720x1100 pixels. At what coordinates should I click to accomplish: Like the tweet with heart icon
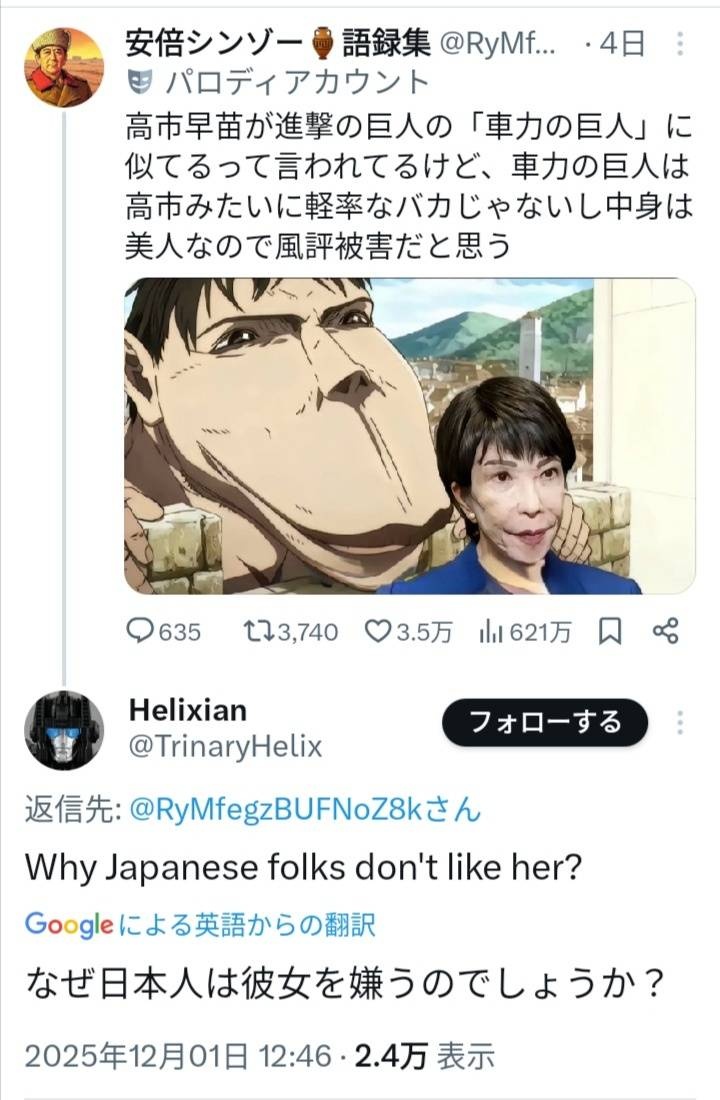(x=377, y=631)
